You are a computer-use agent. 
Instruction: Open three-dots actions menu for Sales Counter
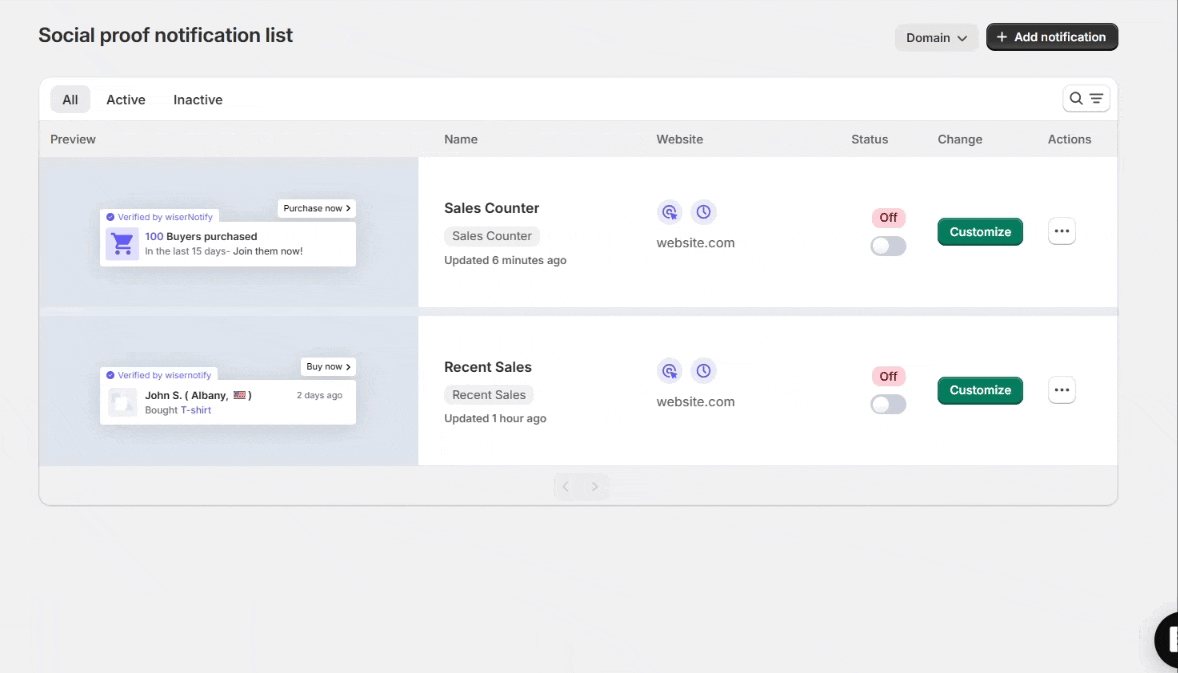(x=1062, y=231)
